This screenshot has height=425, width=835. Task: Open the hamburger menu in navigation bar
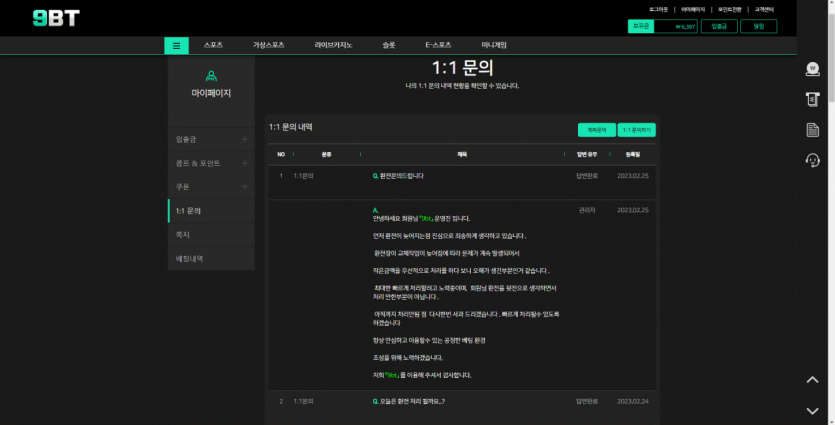176,45
